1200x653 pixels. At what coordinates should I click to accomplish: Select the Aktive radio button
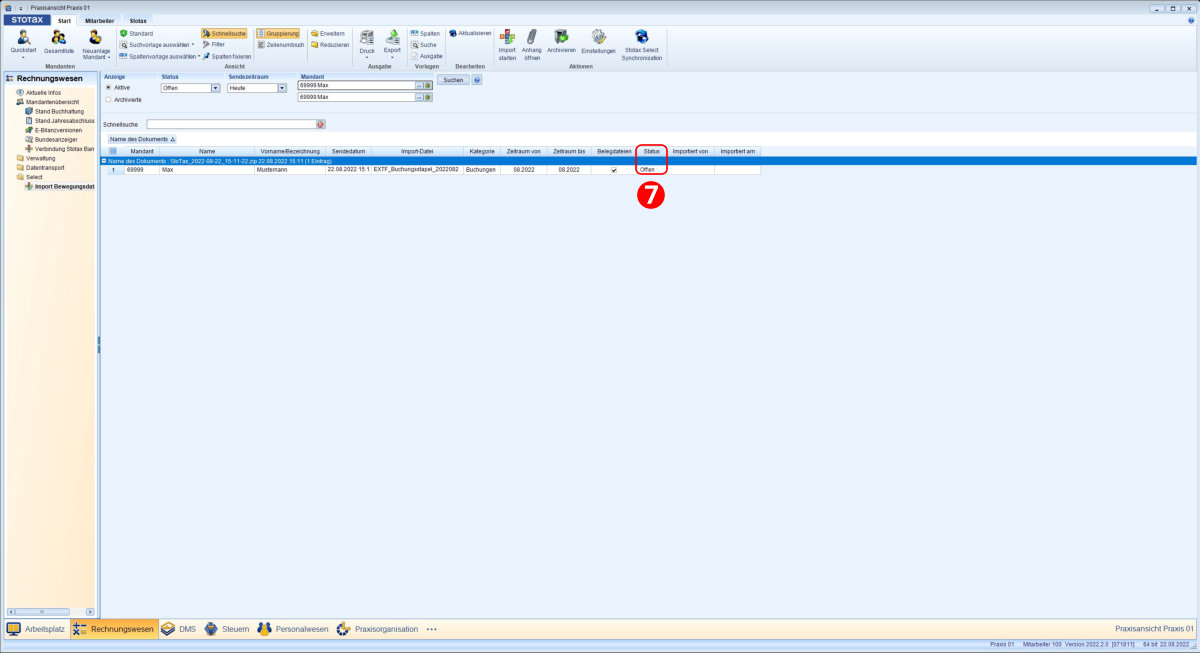click(x=108, y=88)
